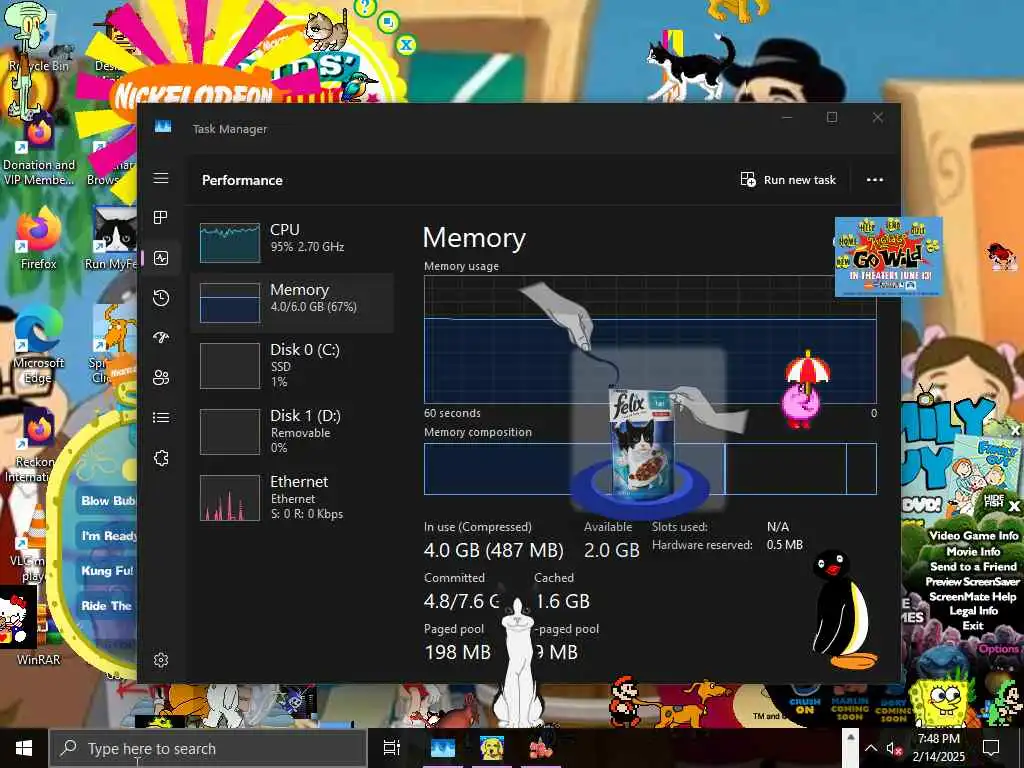The height and width of the screenshot is (768, 1024).
Task: Open Task Manager Settings gear icon
Action: point(161,660)
